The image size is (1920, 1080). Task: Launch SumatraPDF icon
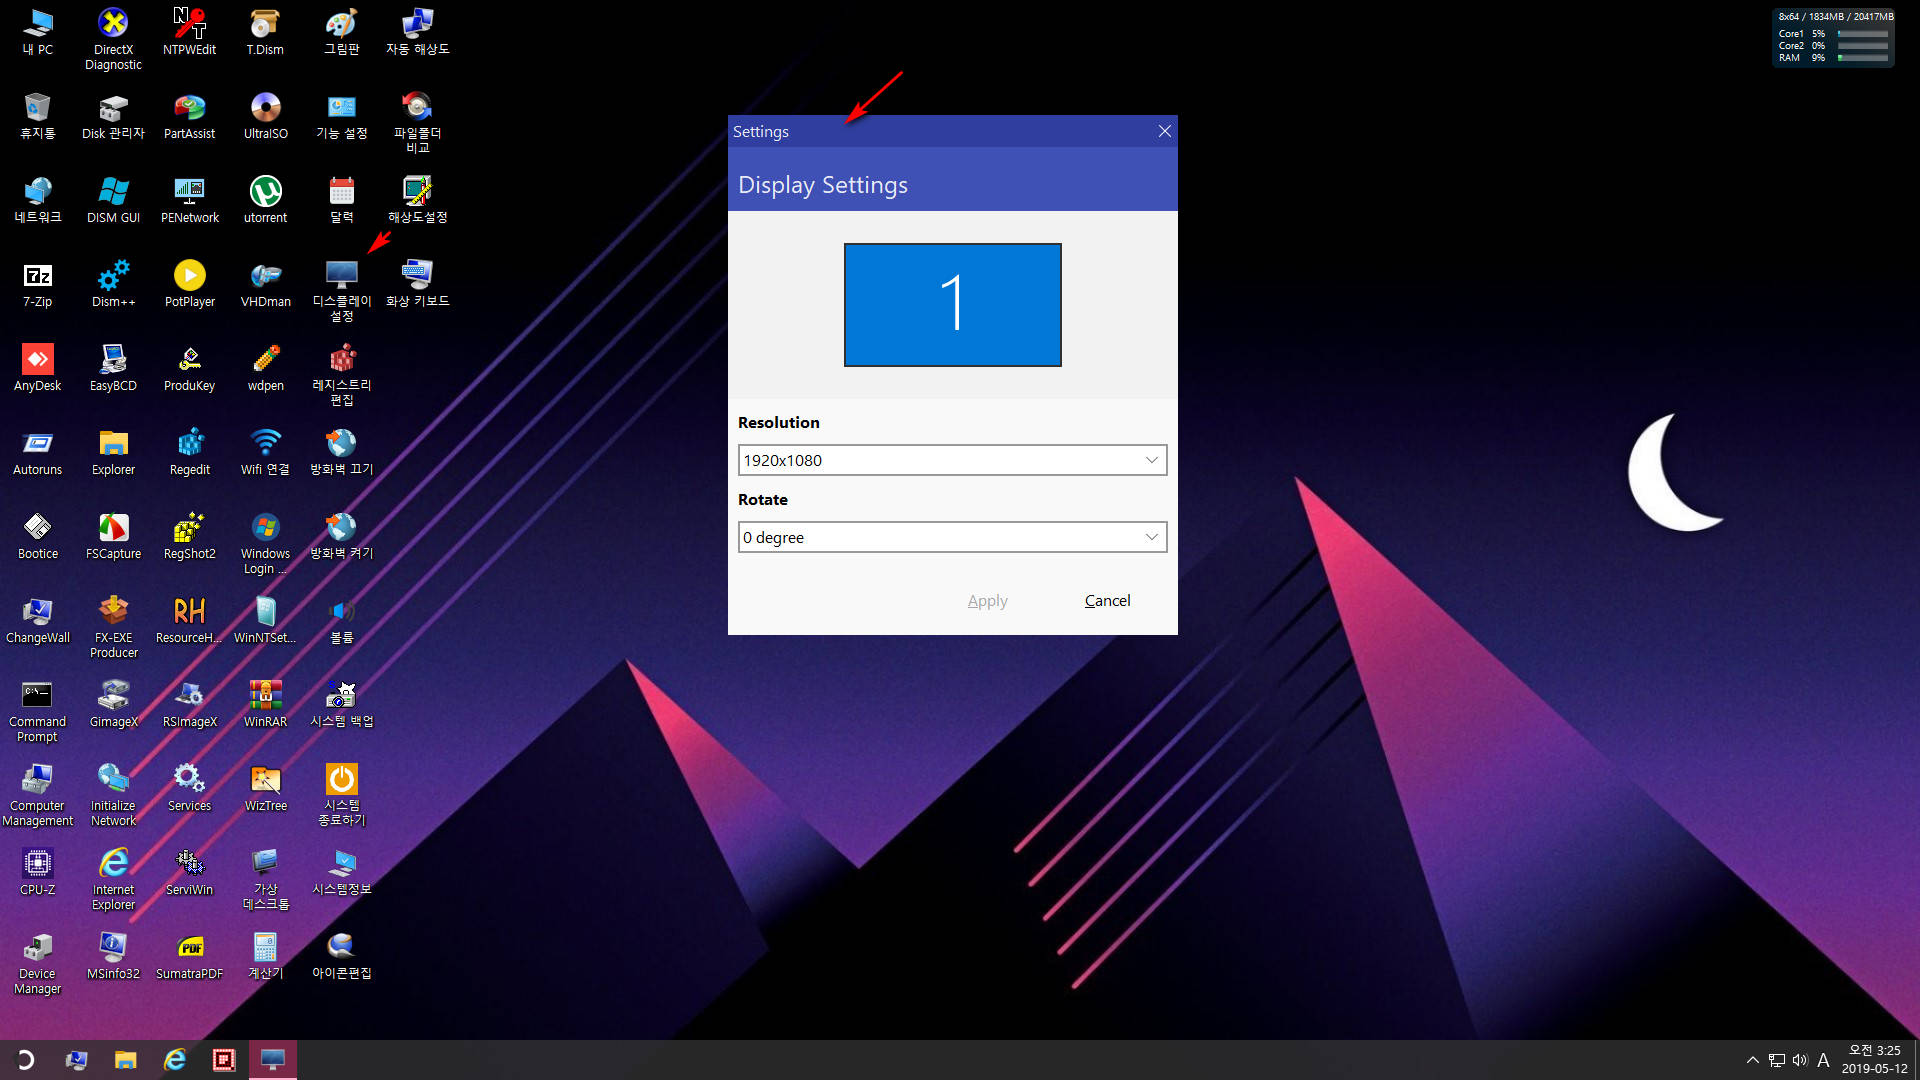[189, 955]
